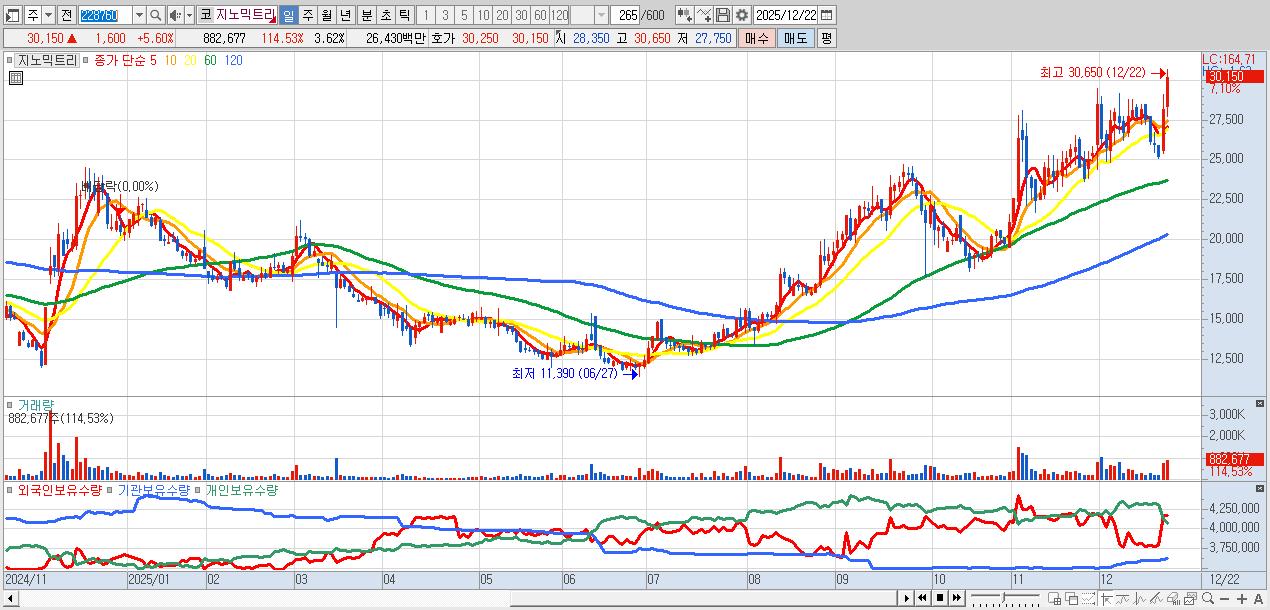Click the moving average overlay icon
The height and width of the screenshot is (610, 1270).
1123,598
